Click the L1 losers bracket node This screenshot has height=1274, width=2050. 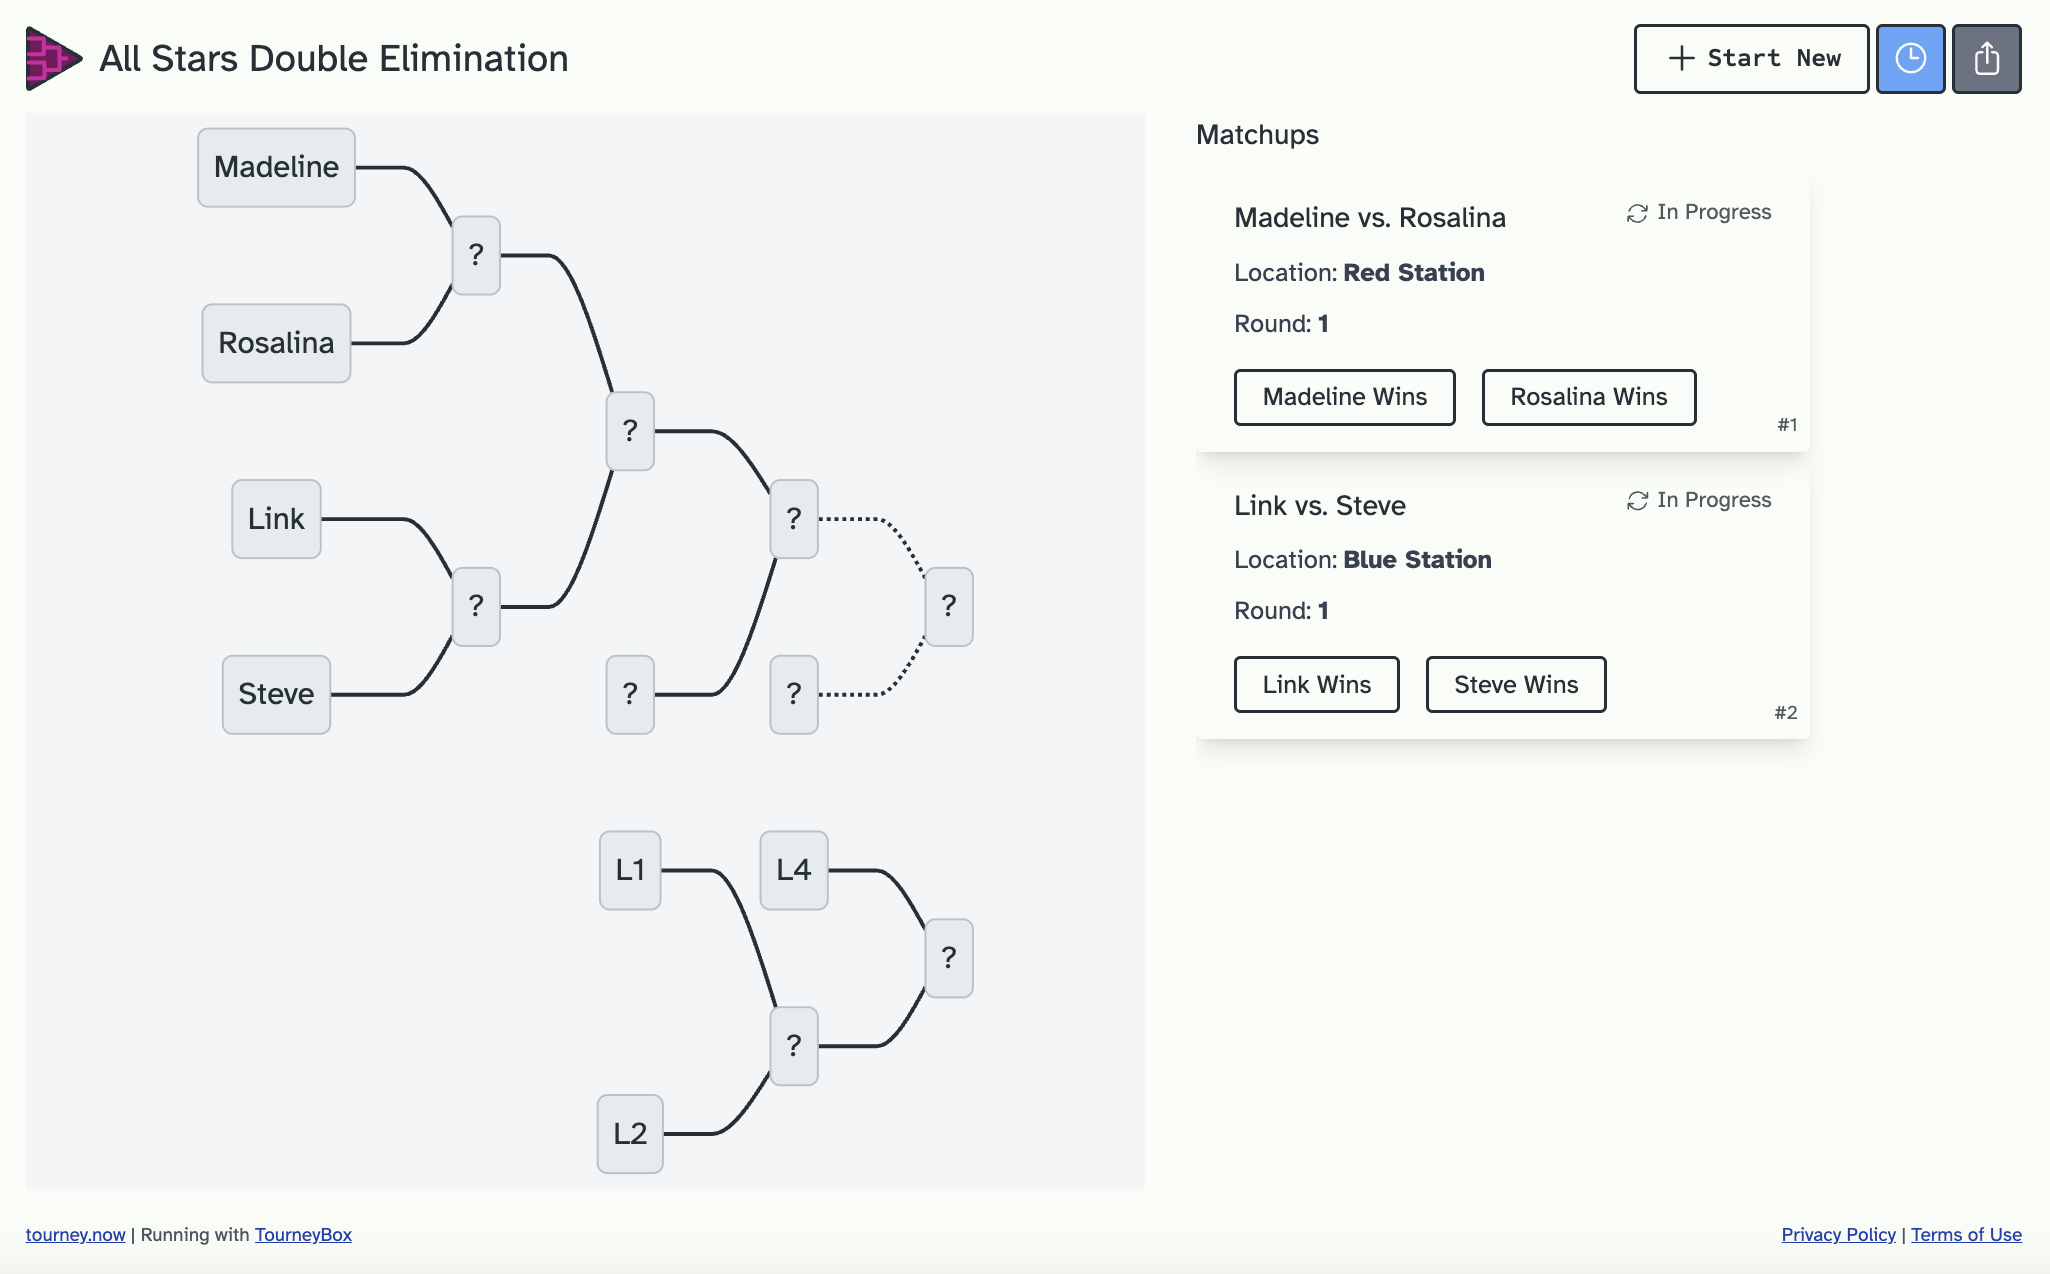click(629, 870)
